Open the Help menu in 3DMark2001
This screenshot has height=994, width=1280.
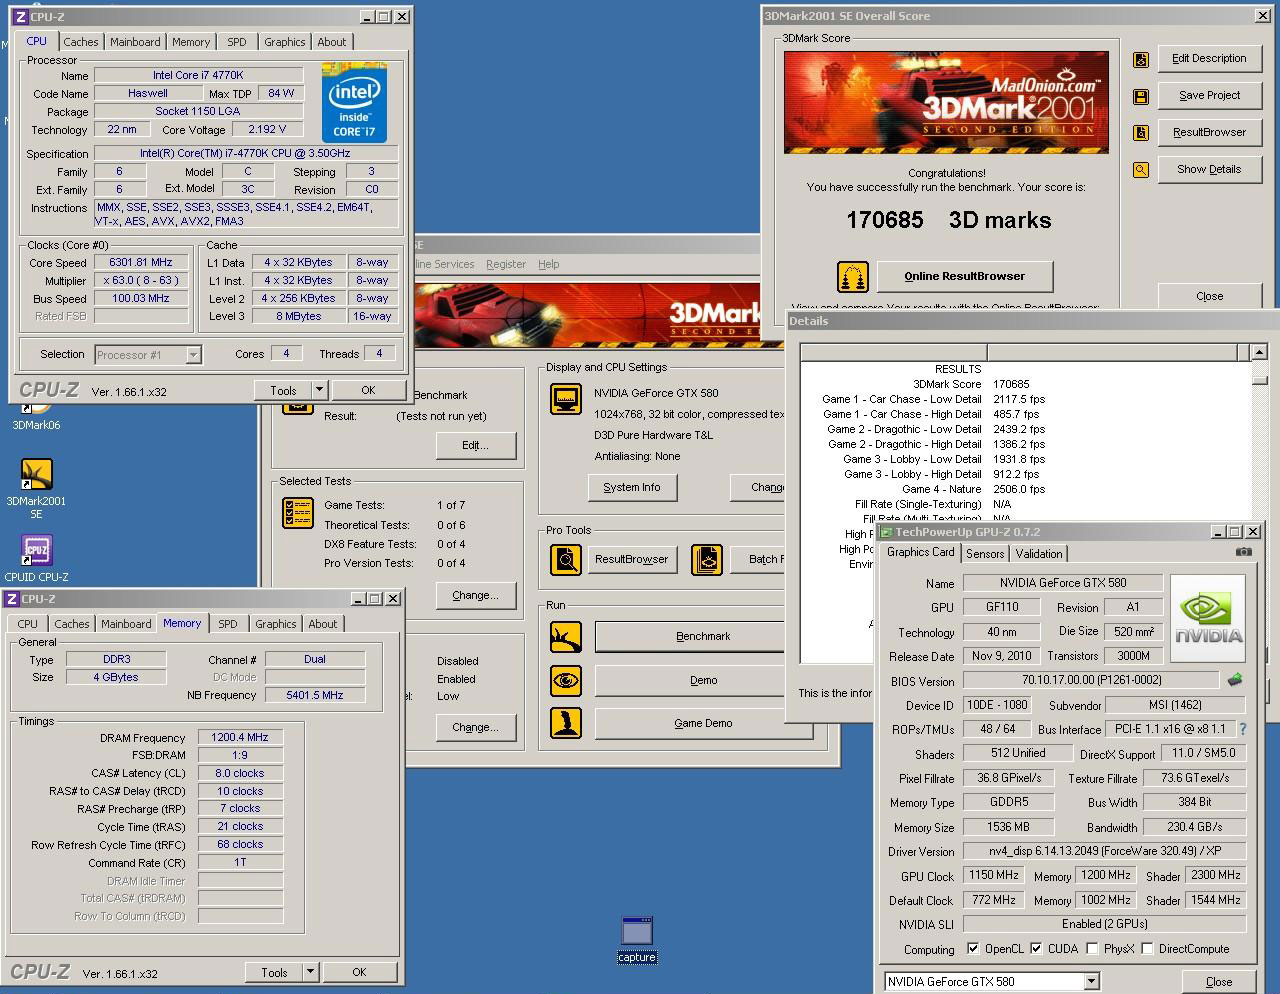tap(549, 264)
